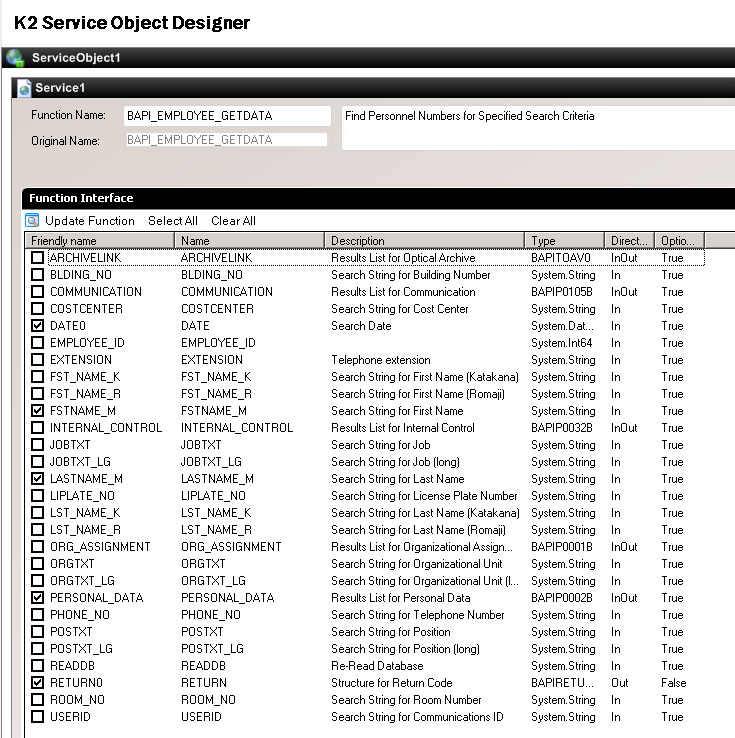Screen dimensions: 735x738
Task: Click 'BAPITOAV0' type cell
Action: 560,257
